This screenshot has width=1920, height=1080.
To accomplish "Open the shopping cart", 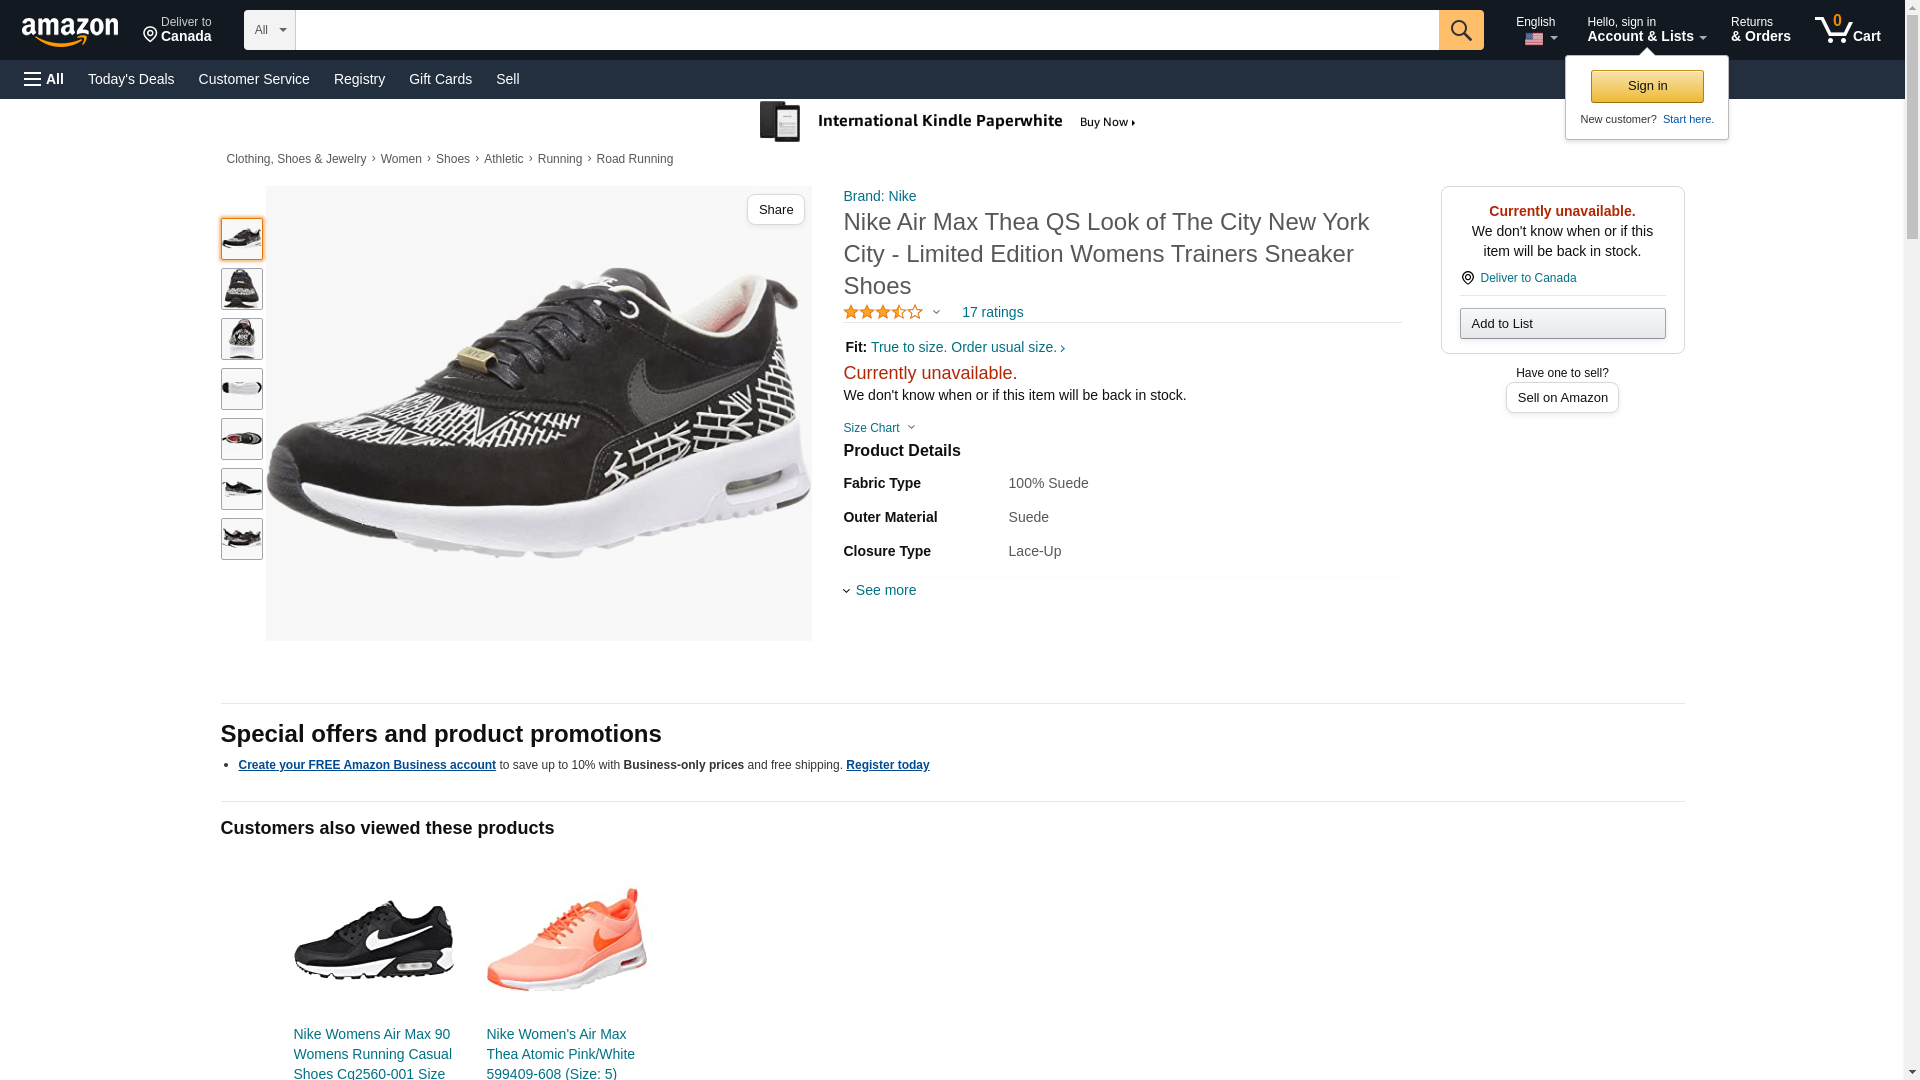I will (x=1847, y=30).
